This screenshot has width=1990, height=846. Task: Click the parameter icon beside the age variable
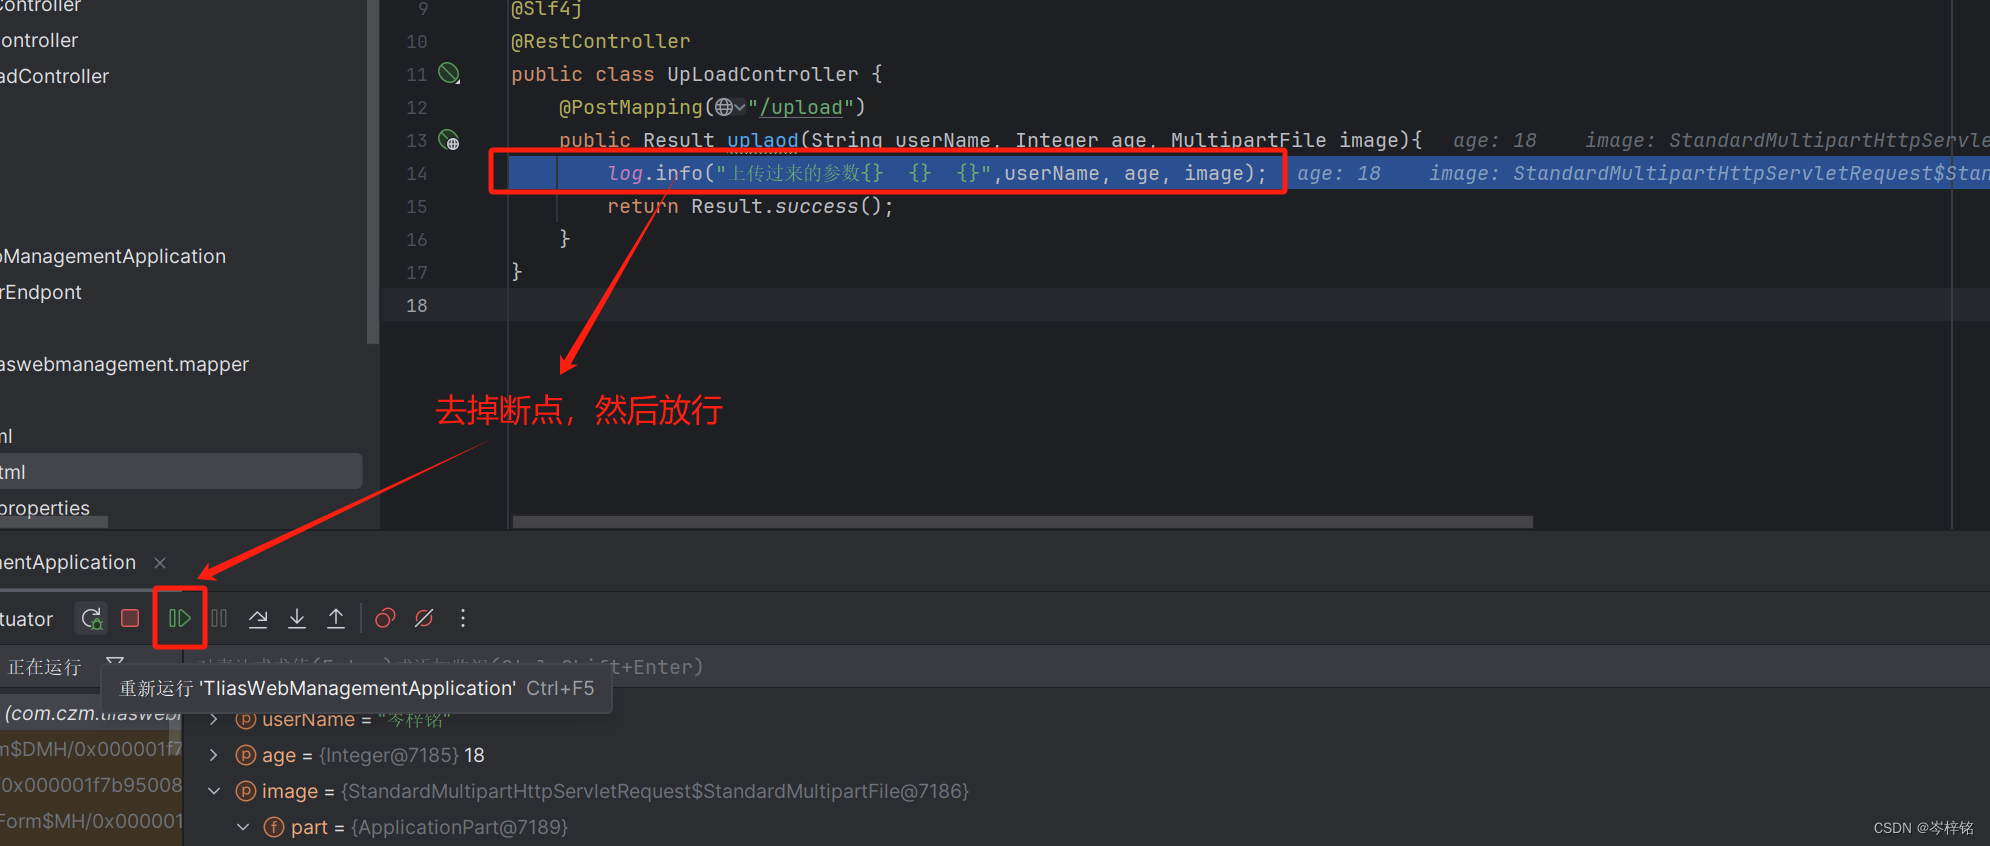[x=246, y=755]
